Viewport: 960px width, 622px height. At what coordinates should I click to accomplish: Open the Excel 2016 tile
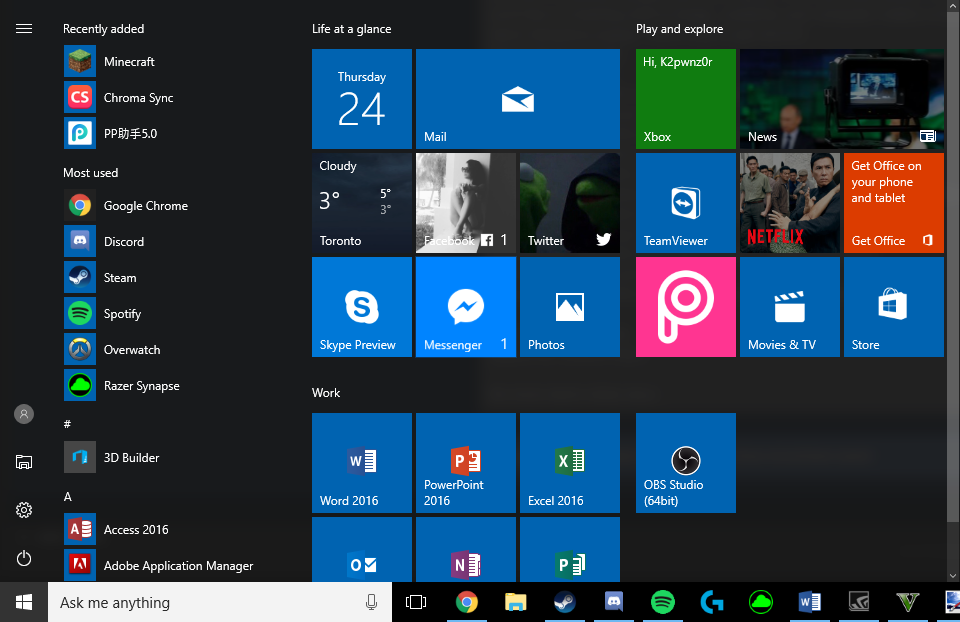pos(569,463)
